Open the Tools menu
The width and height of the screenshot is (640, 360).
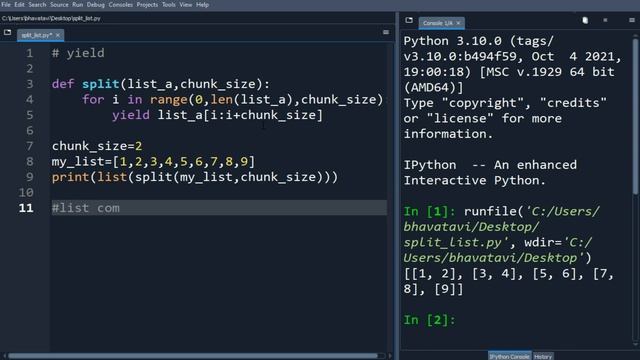point(169,5)
